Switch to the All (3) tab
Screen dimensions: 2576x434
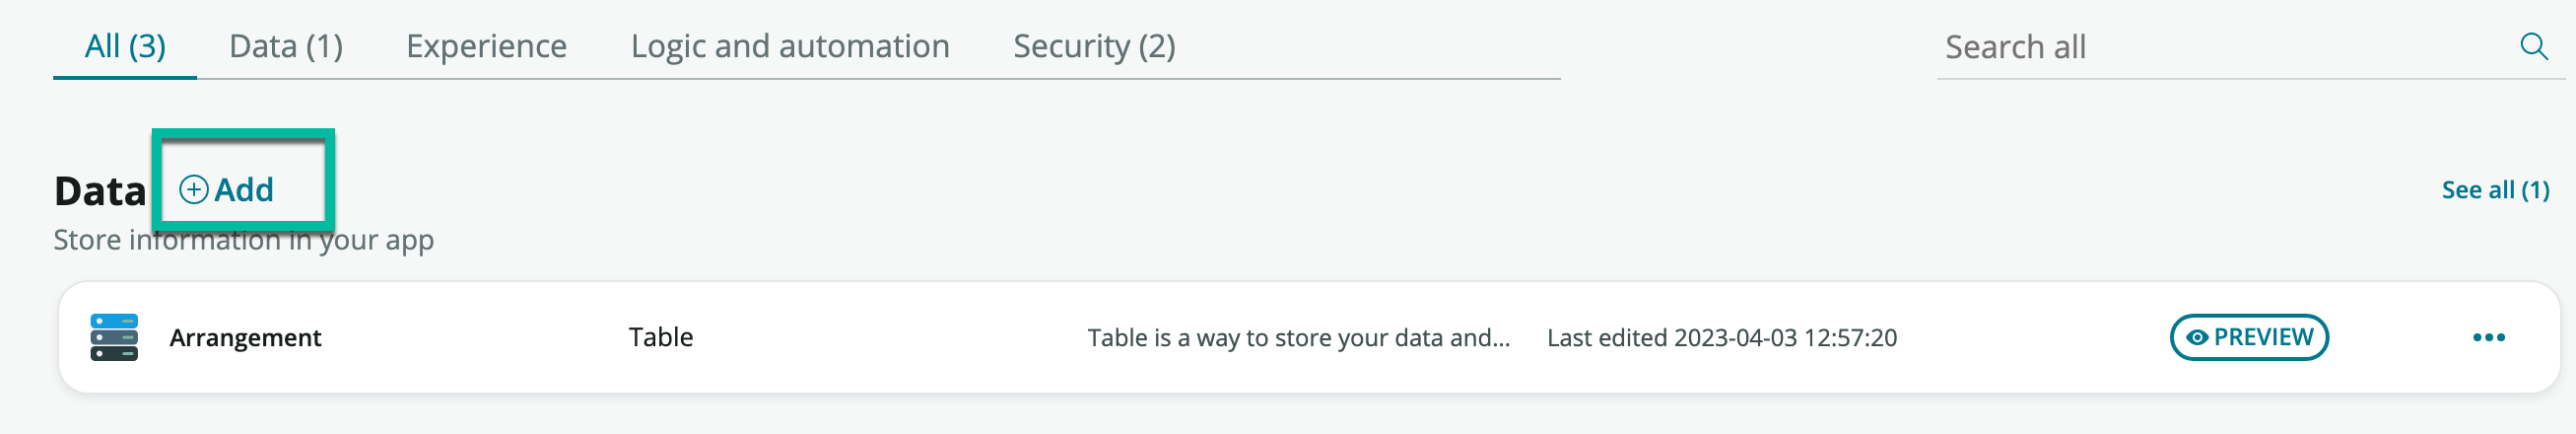(x=125, y=46)
